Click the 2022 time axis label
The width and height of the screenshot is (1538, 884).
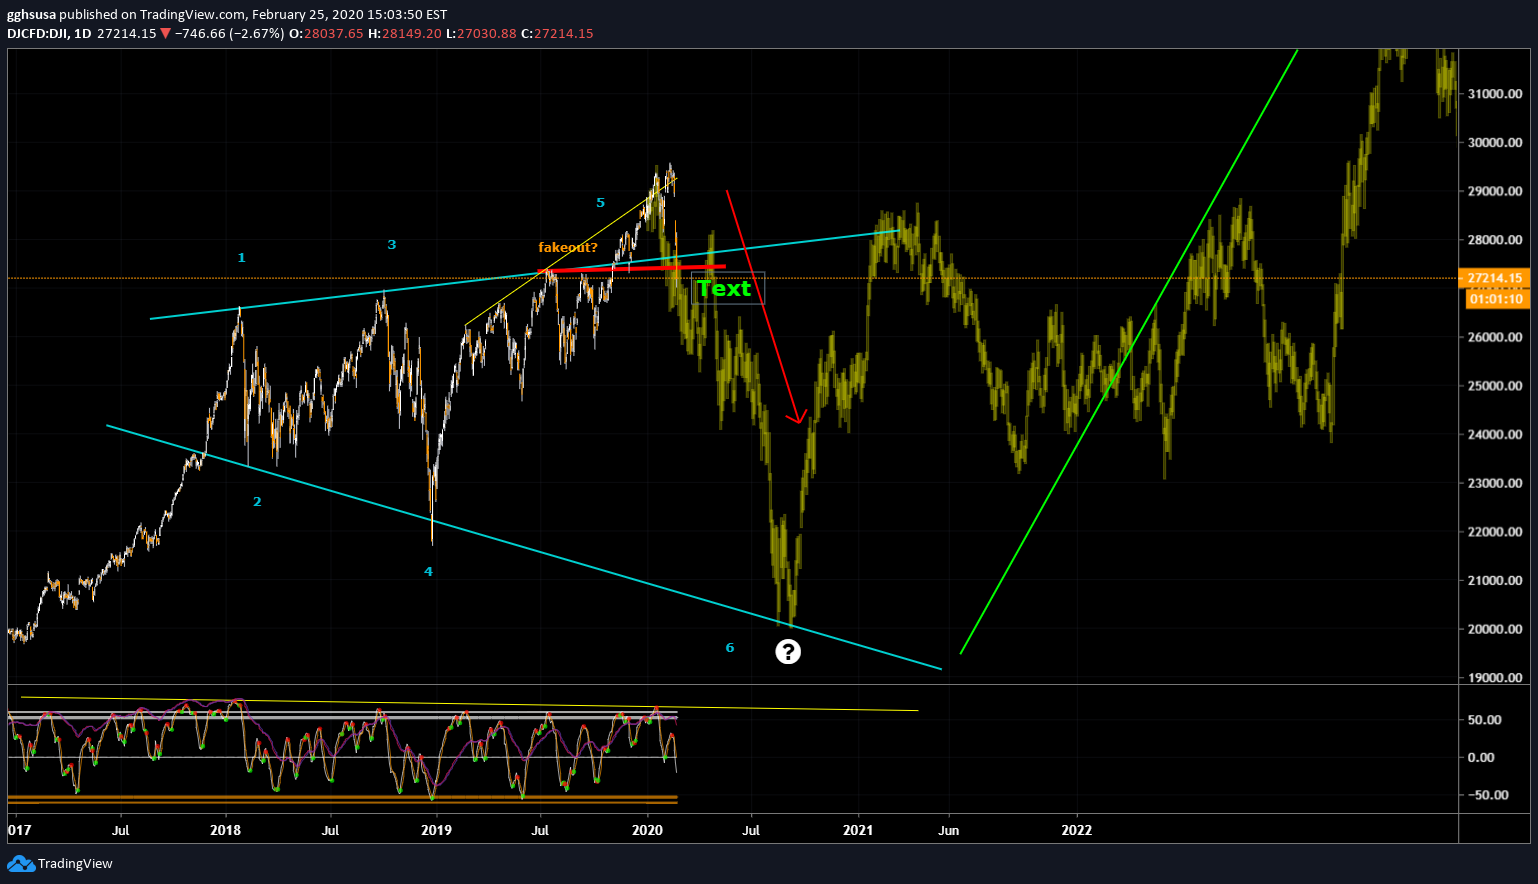1077,830
